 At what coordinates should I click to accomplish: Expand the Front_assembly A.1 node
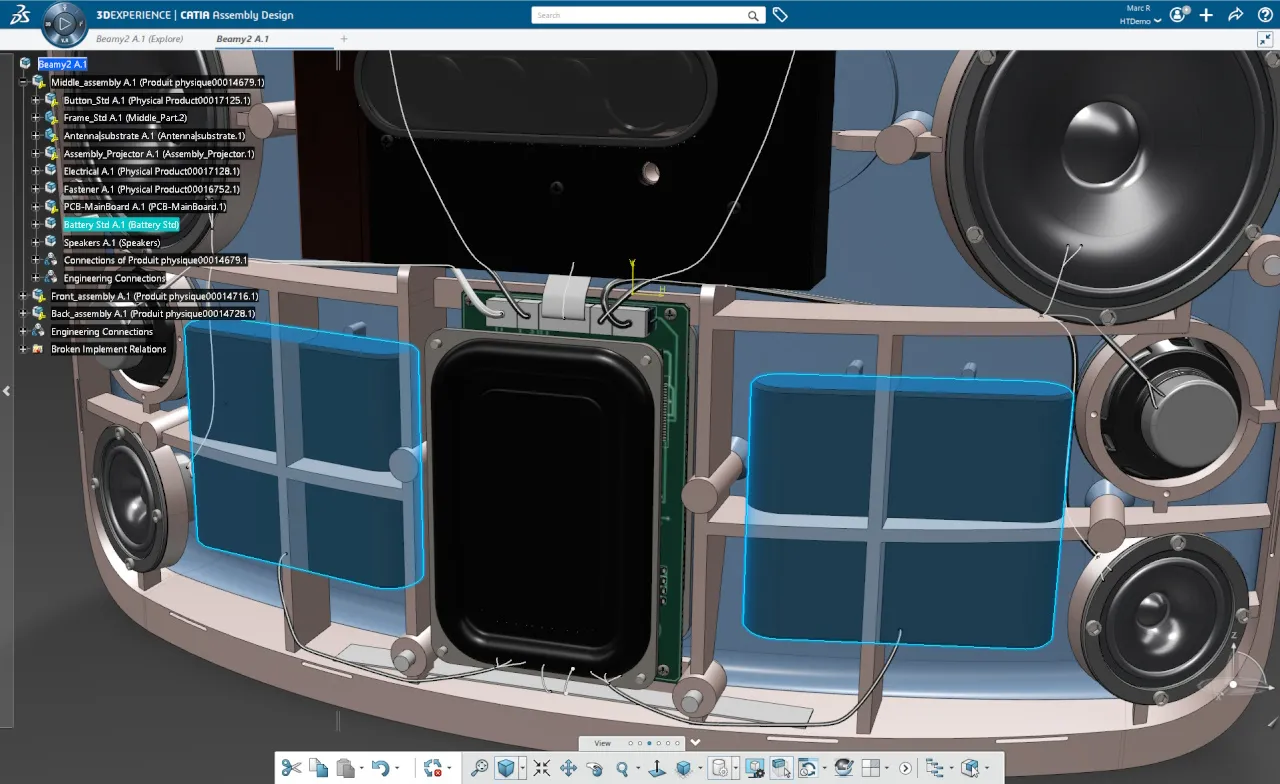pyautogui.click(x=23, y=296)
